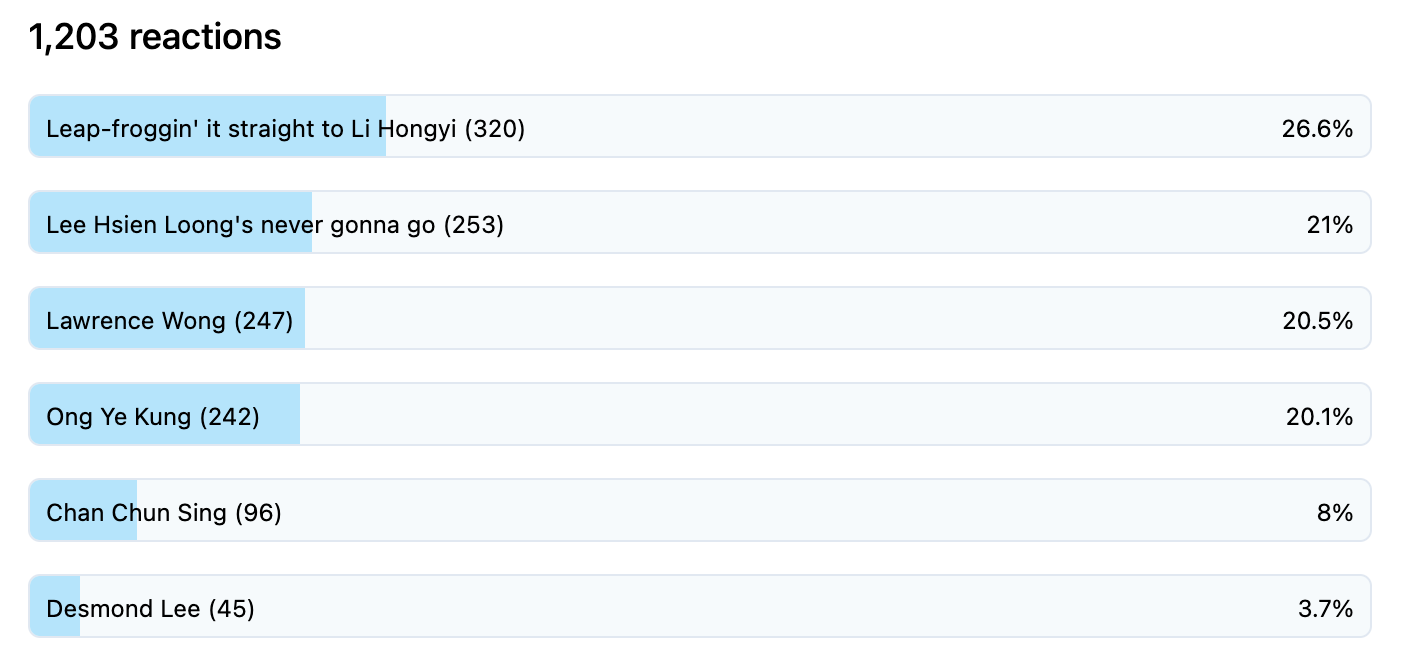Viewport: 1406px width, 664px height.
Task: Pick the Lawrence Wong (247) poll option
Action: tap(700, 318)
